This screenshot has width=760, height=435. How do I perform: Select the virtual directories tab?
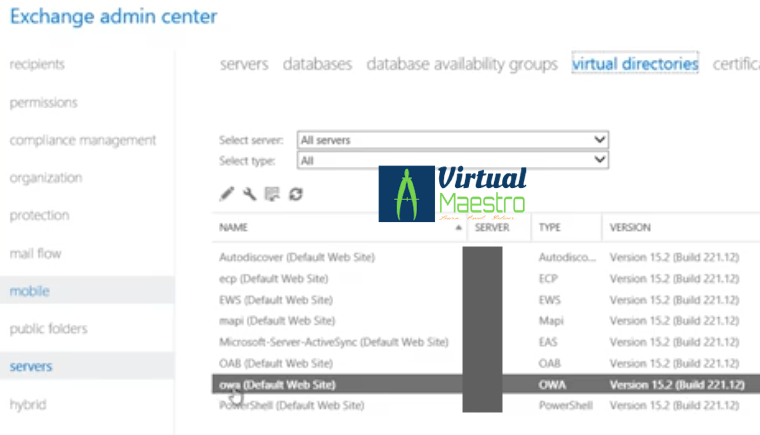click(634, 64)
